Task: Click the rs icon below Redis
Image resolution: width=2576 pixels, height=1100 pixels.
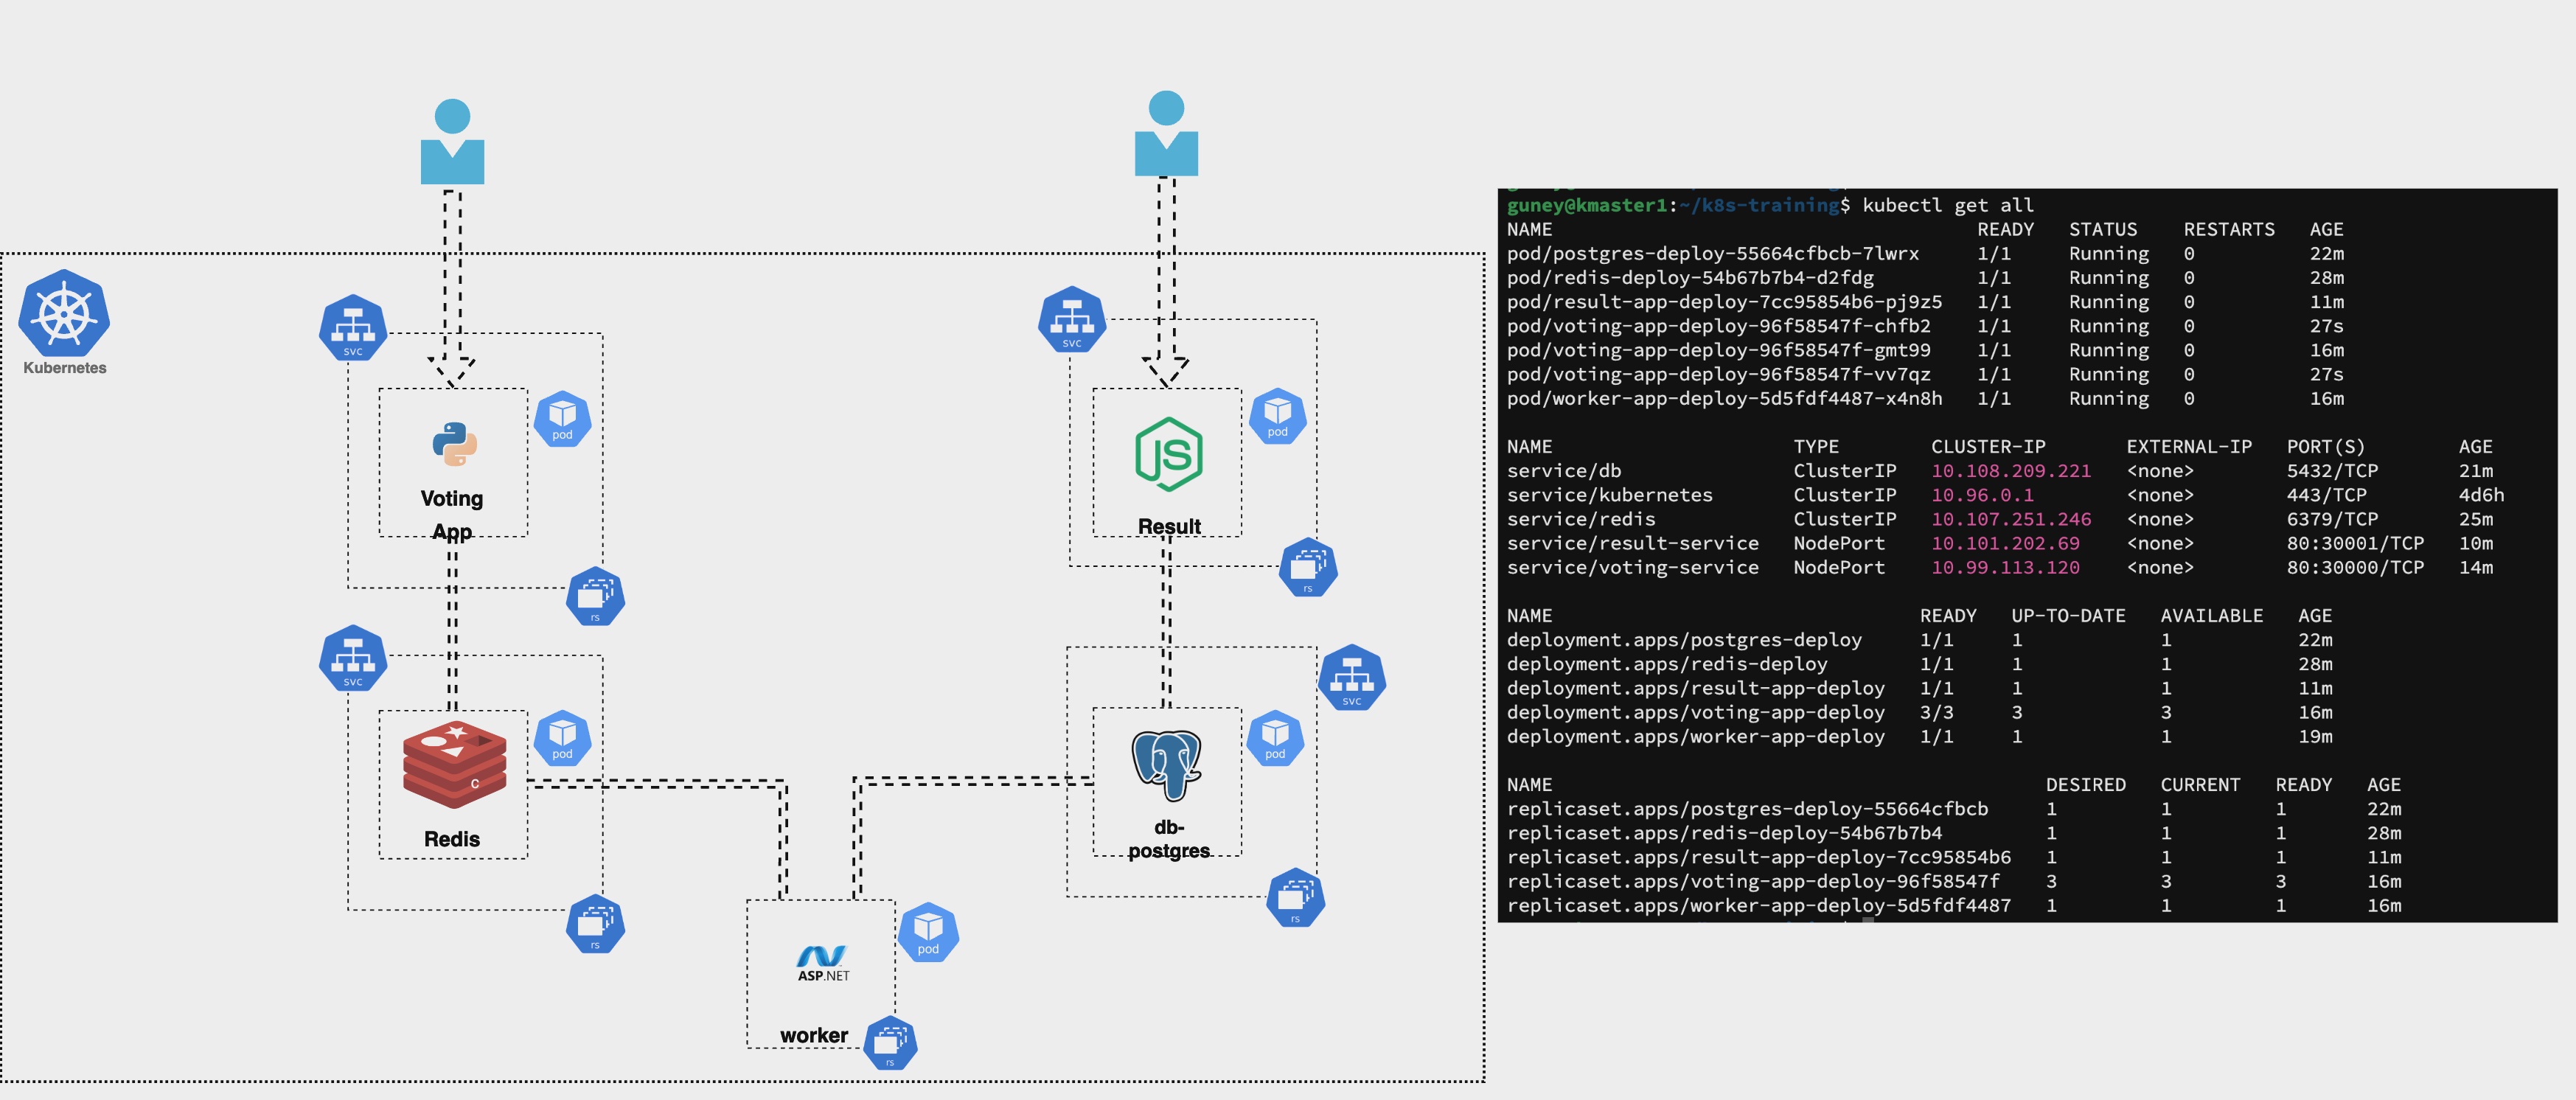Action: point(596,923)
